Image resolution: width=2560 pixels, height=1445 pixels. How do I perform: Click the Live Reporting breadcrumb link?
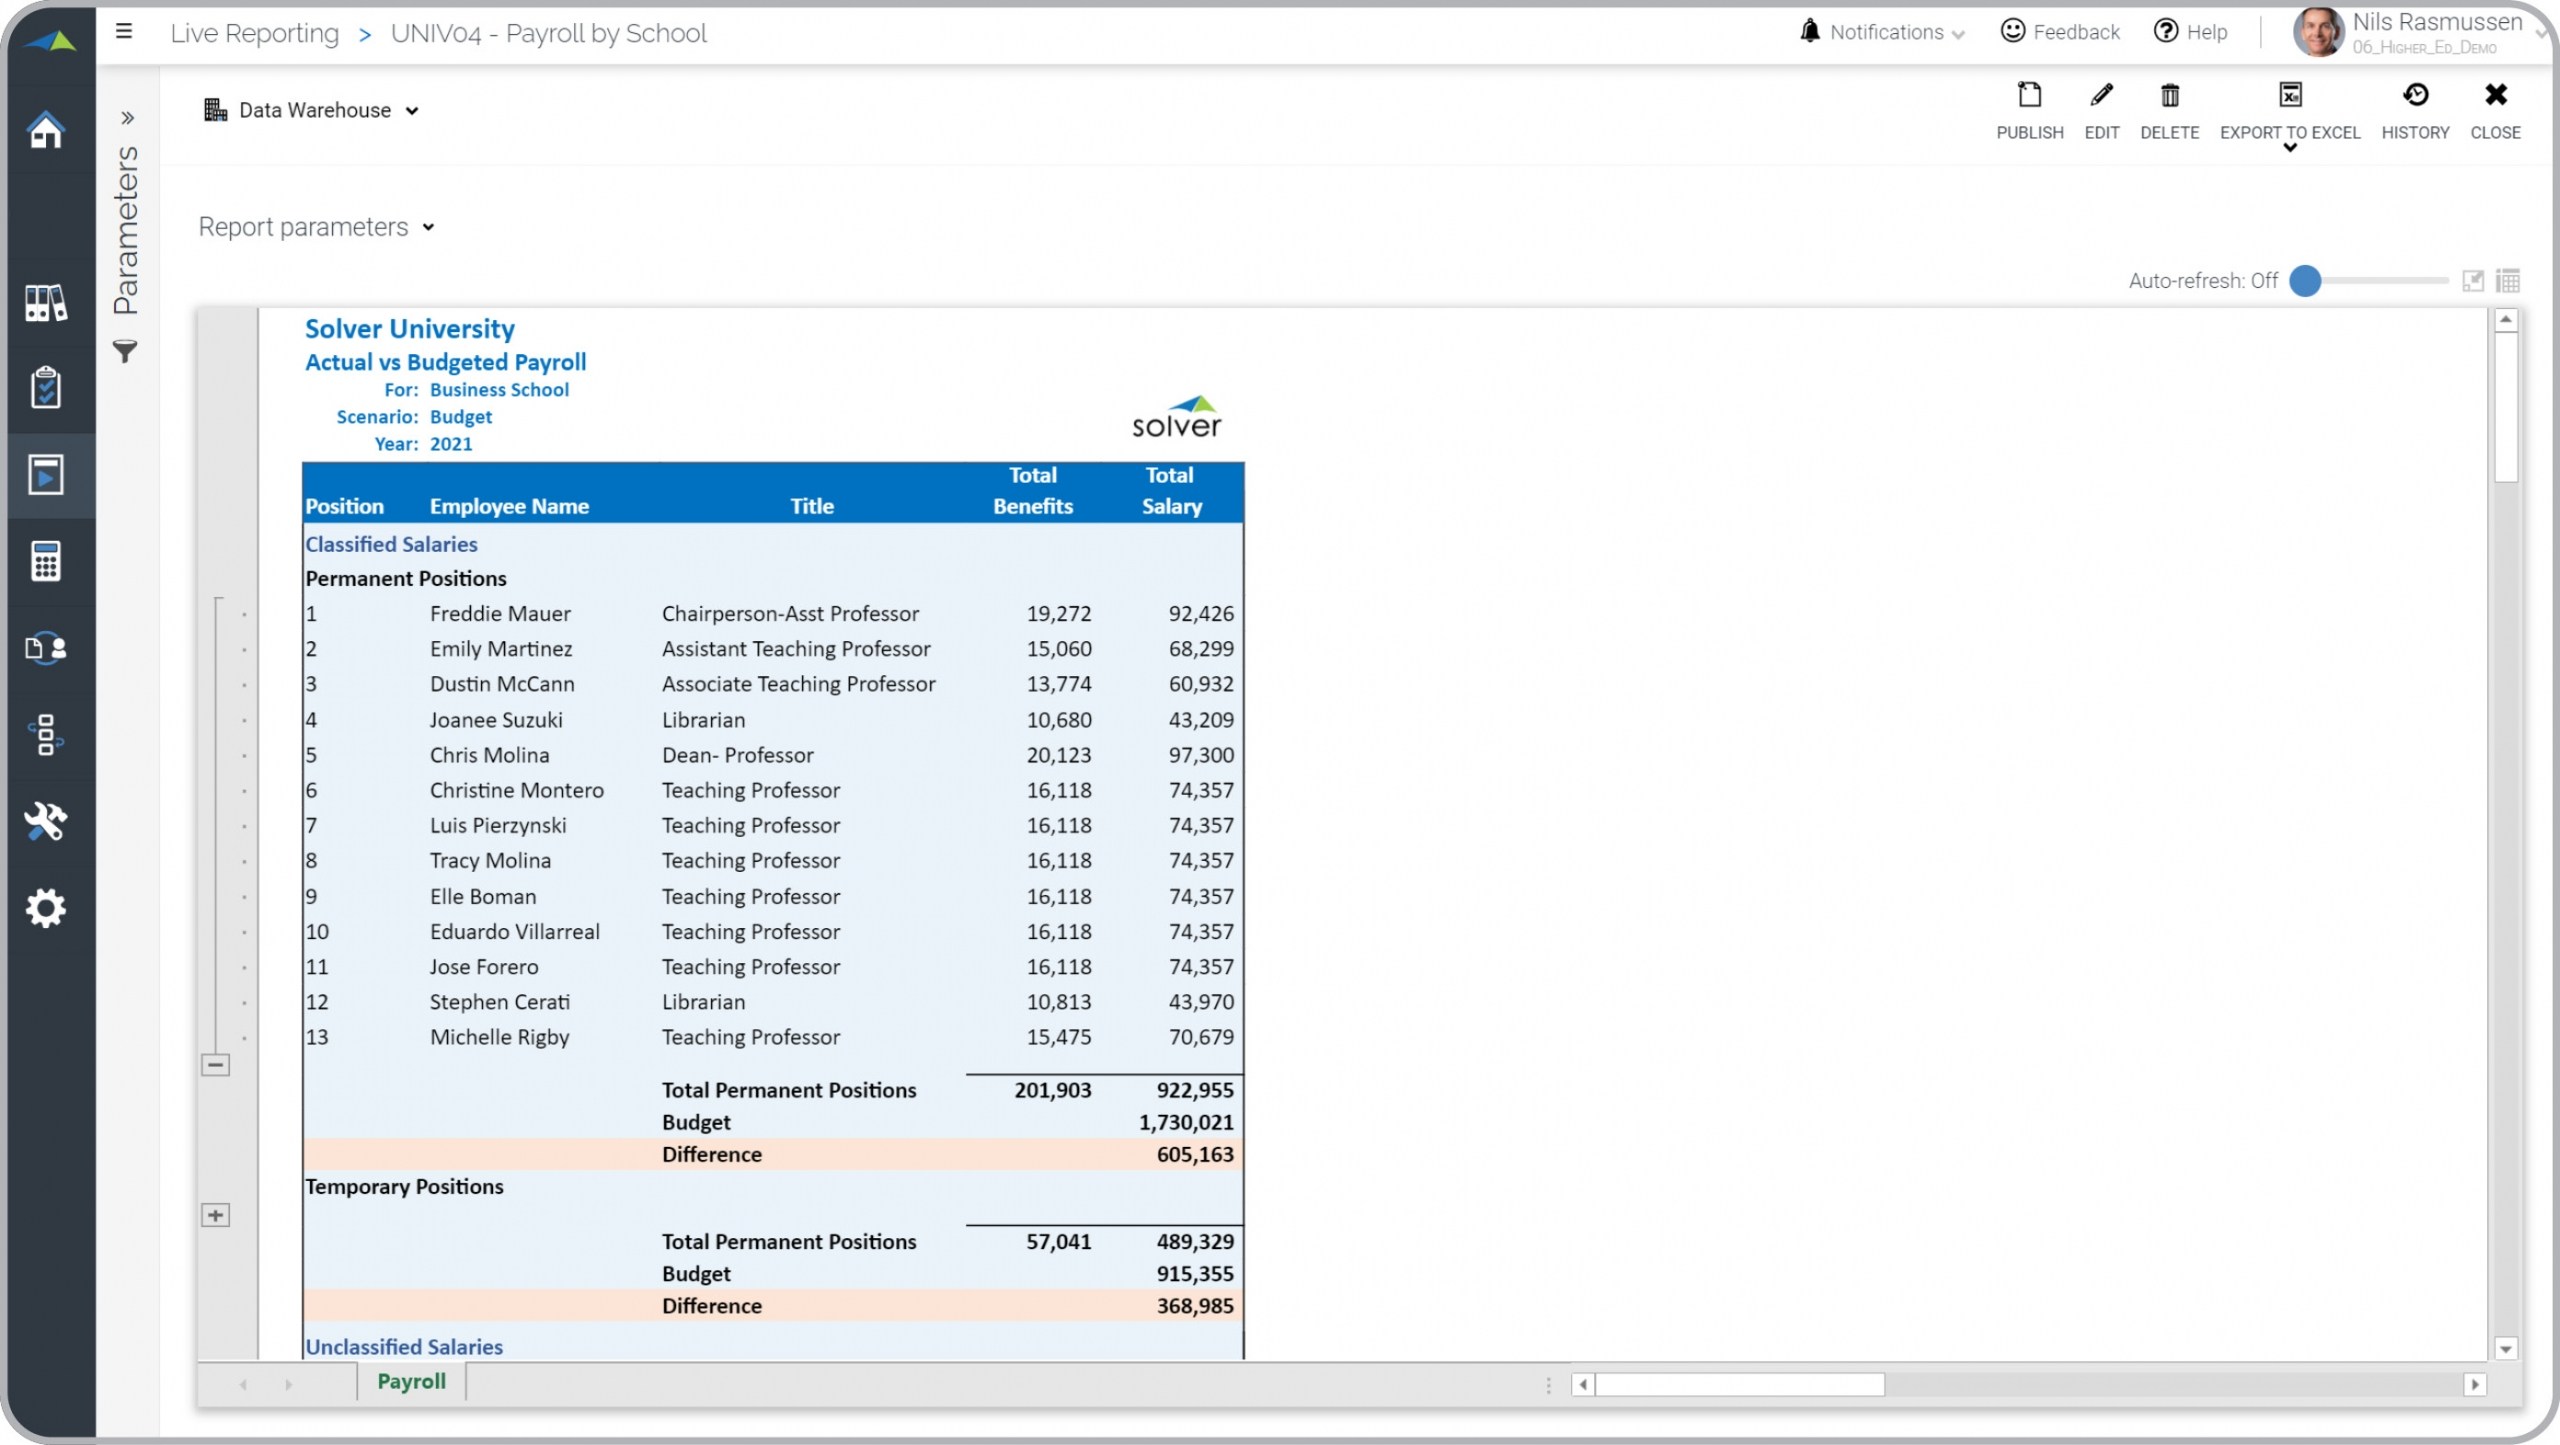click(x=254, y=34)
